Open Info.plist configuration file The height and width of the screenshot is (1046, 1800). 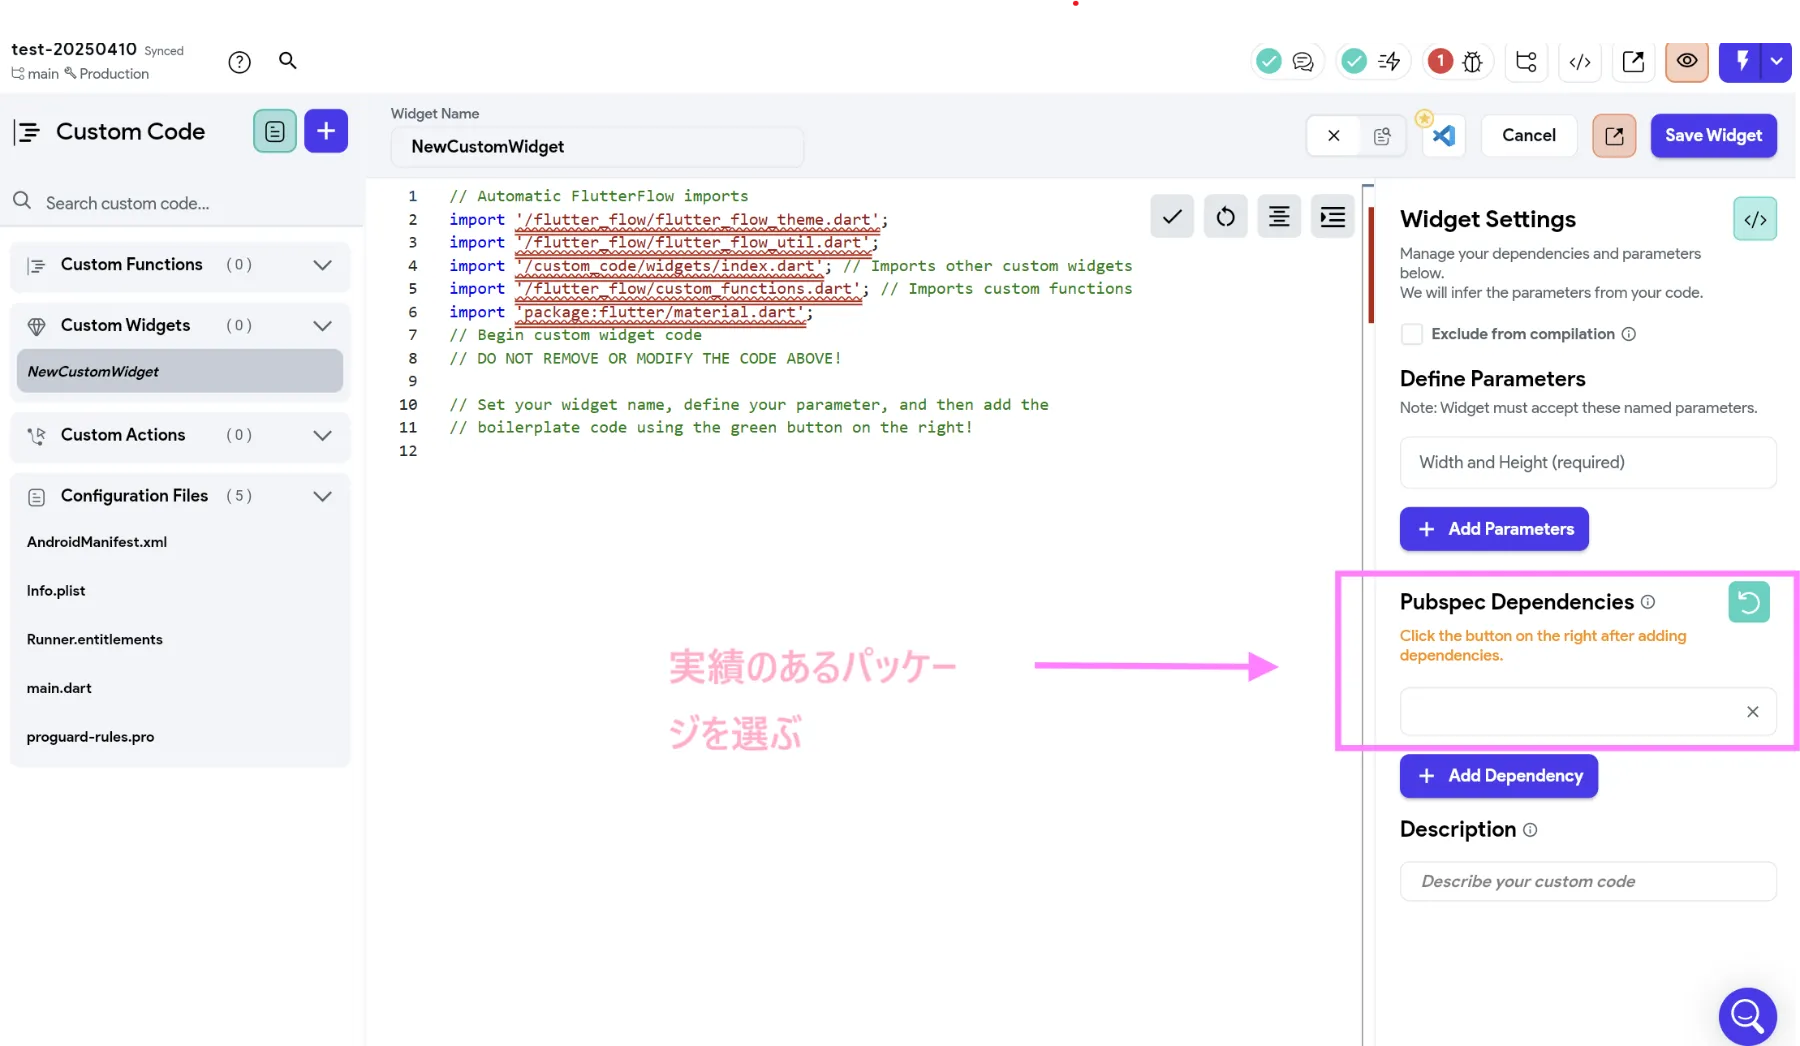point(56,591)
